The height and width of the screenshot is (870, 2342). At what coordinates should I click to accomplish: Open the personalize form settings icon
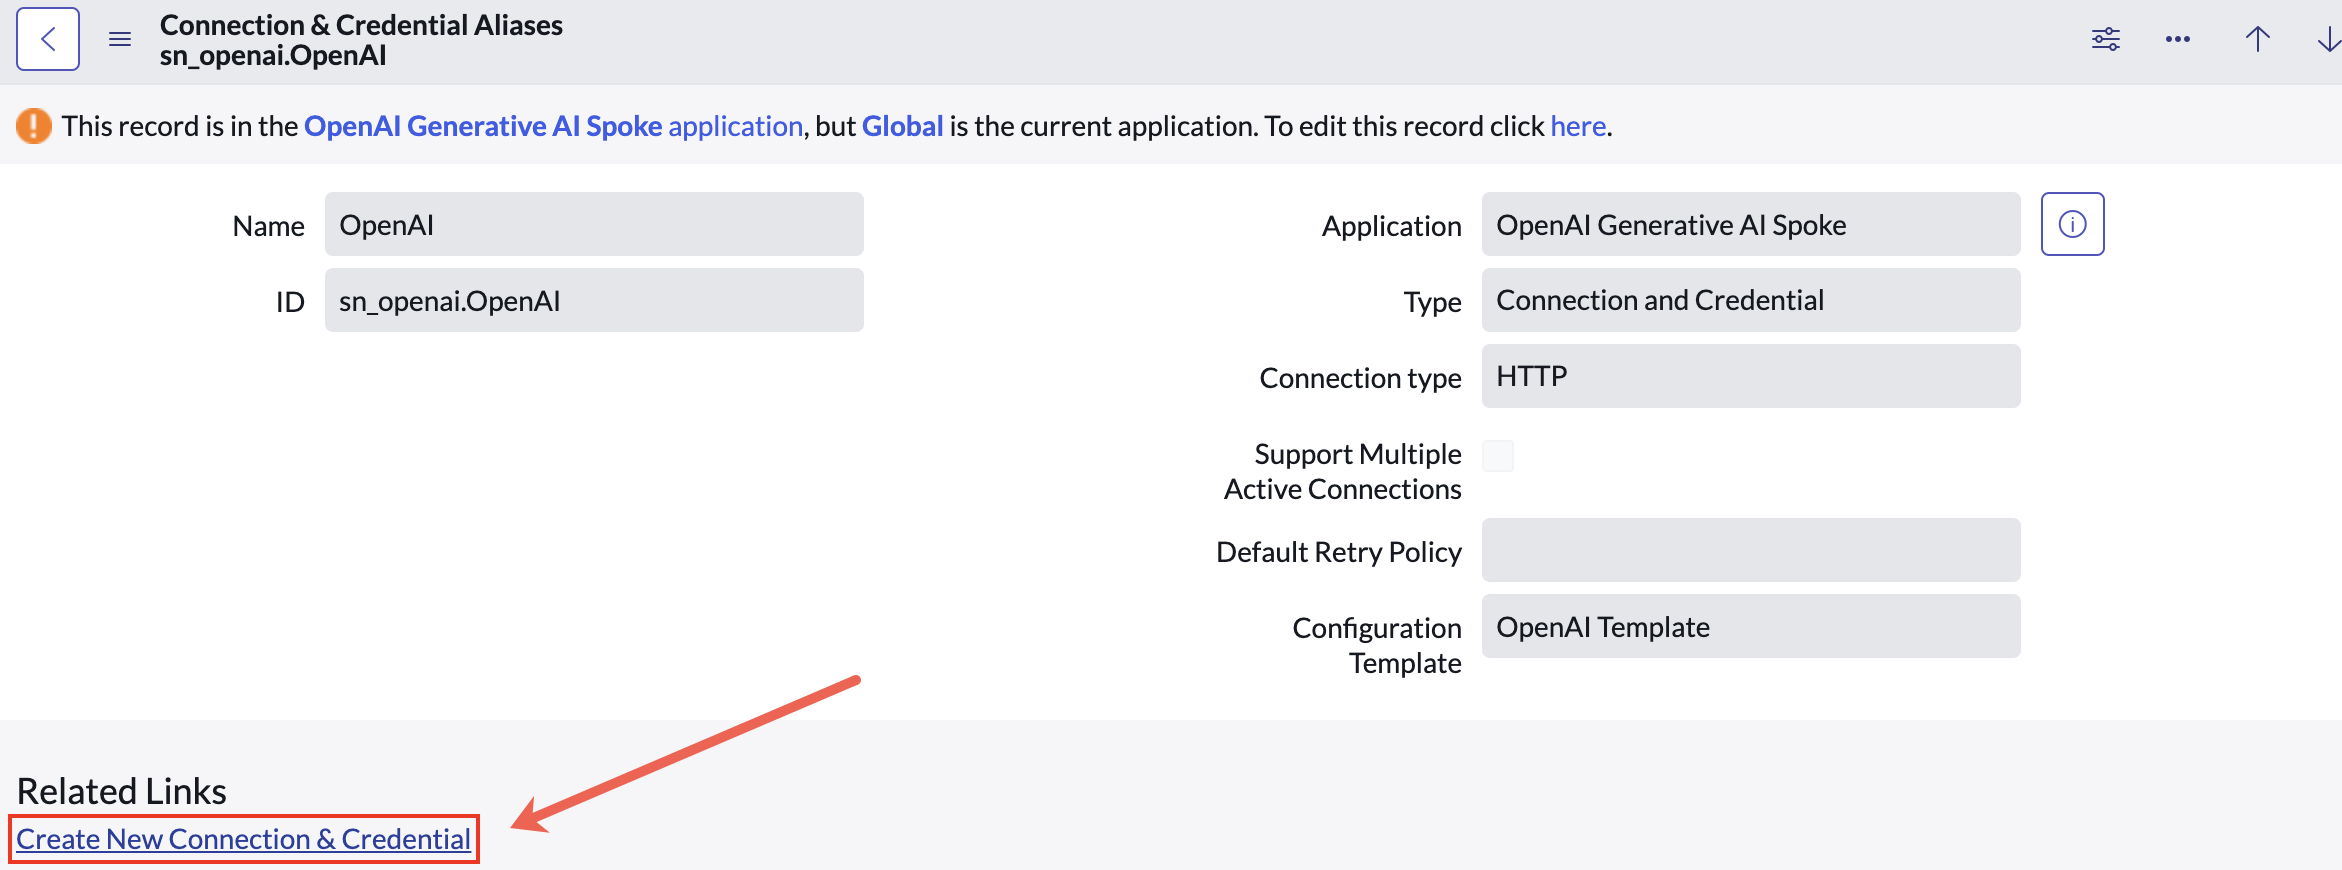point(2106,39)
